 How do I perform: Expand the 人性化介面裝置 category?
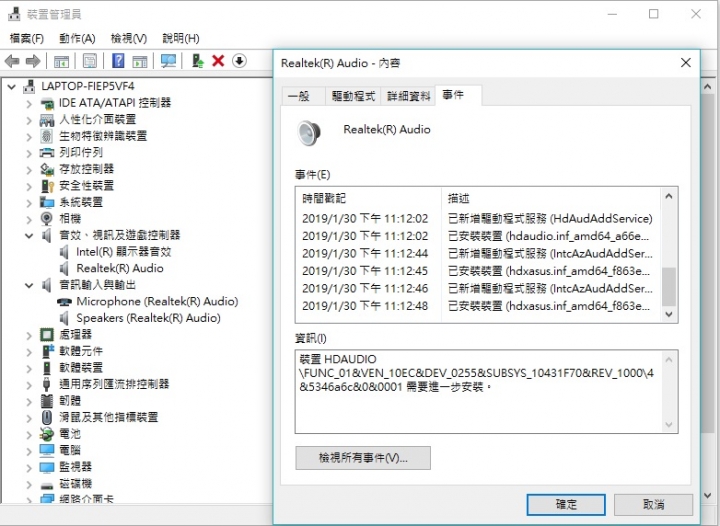pos(29,120)
